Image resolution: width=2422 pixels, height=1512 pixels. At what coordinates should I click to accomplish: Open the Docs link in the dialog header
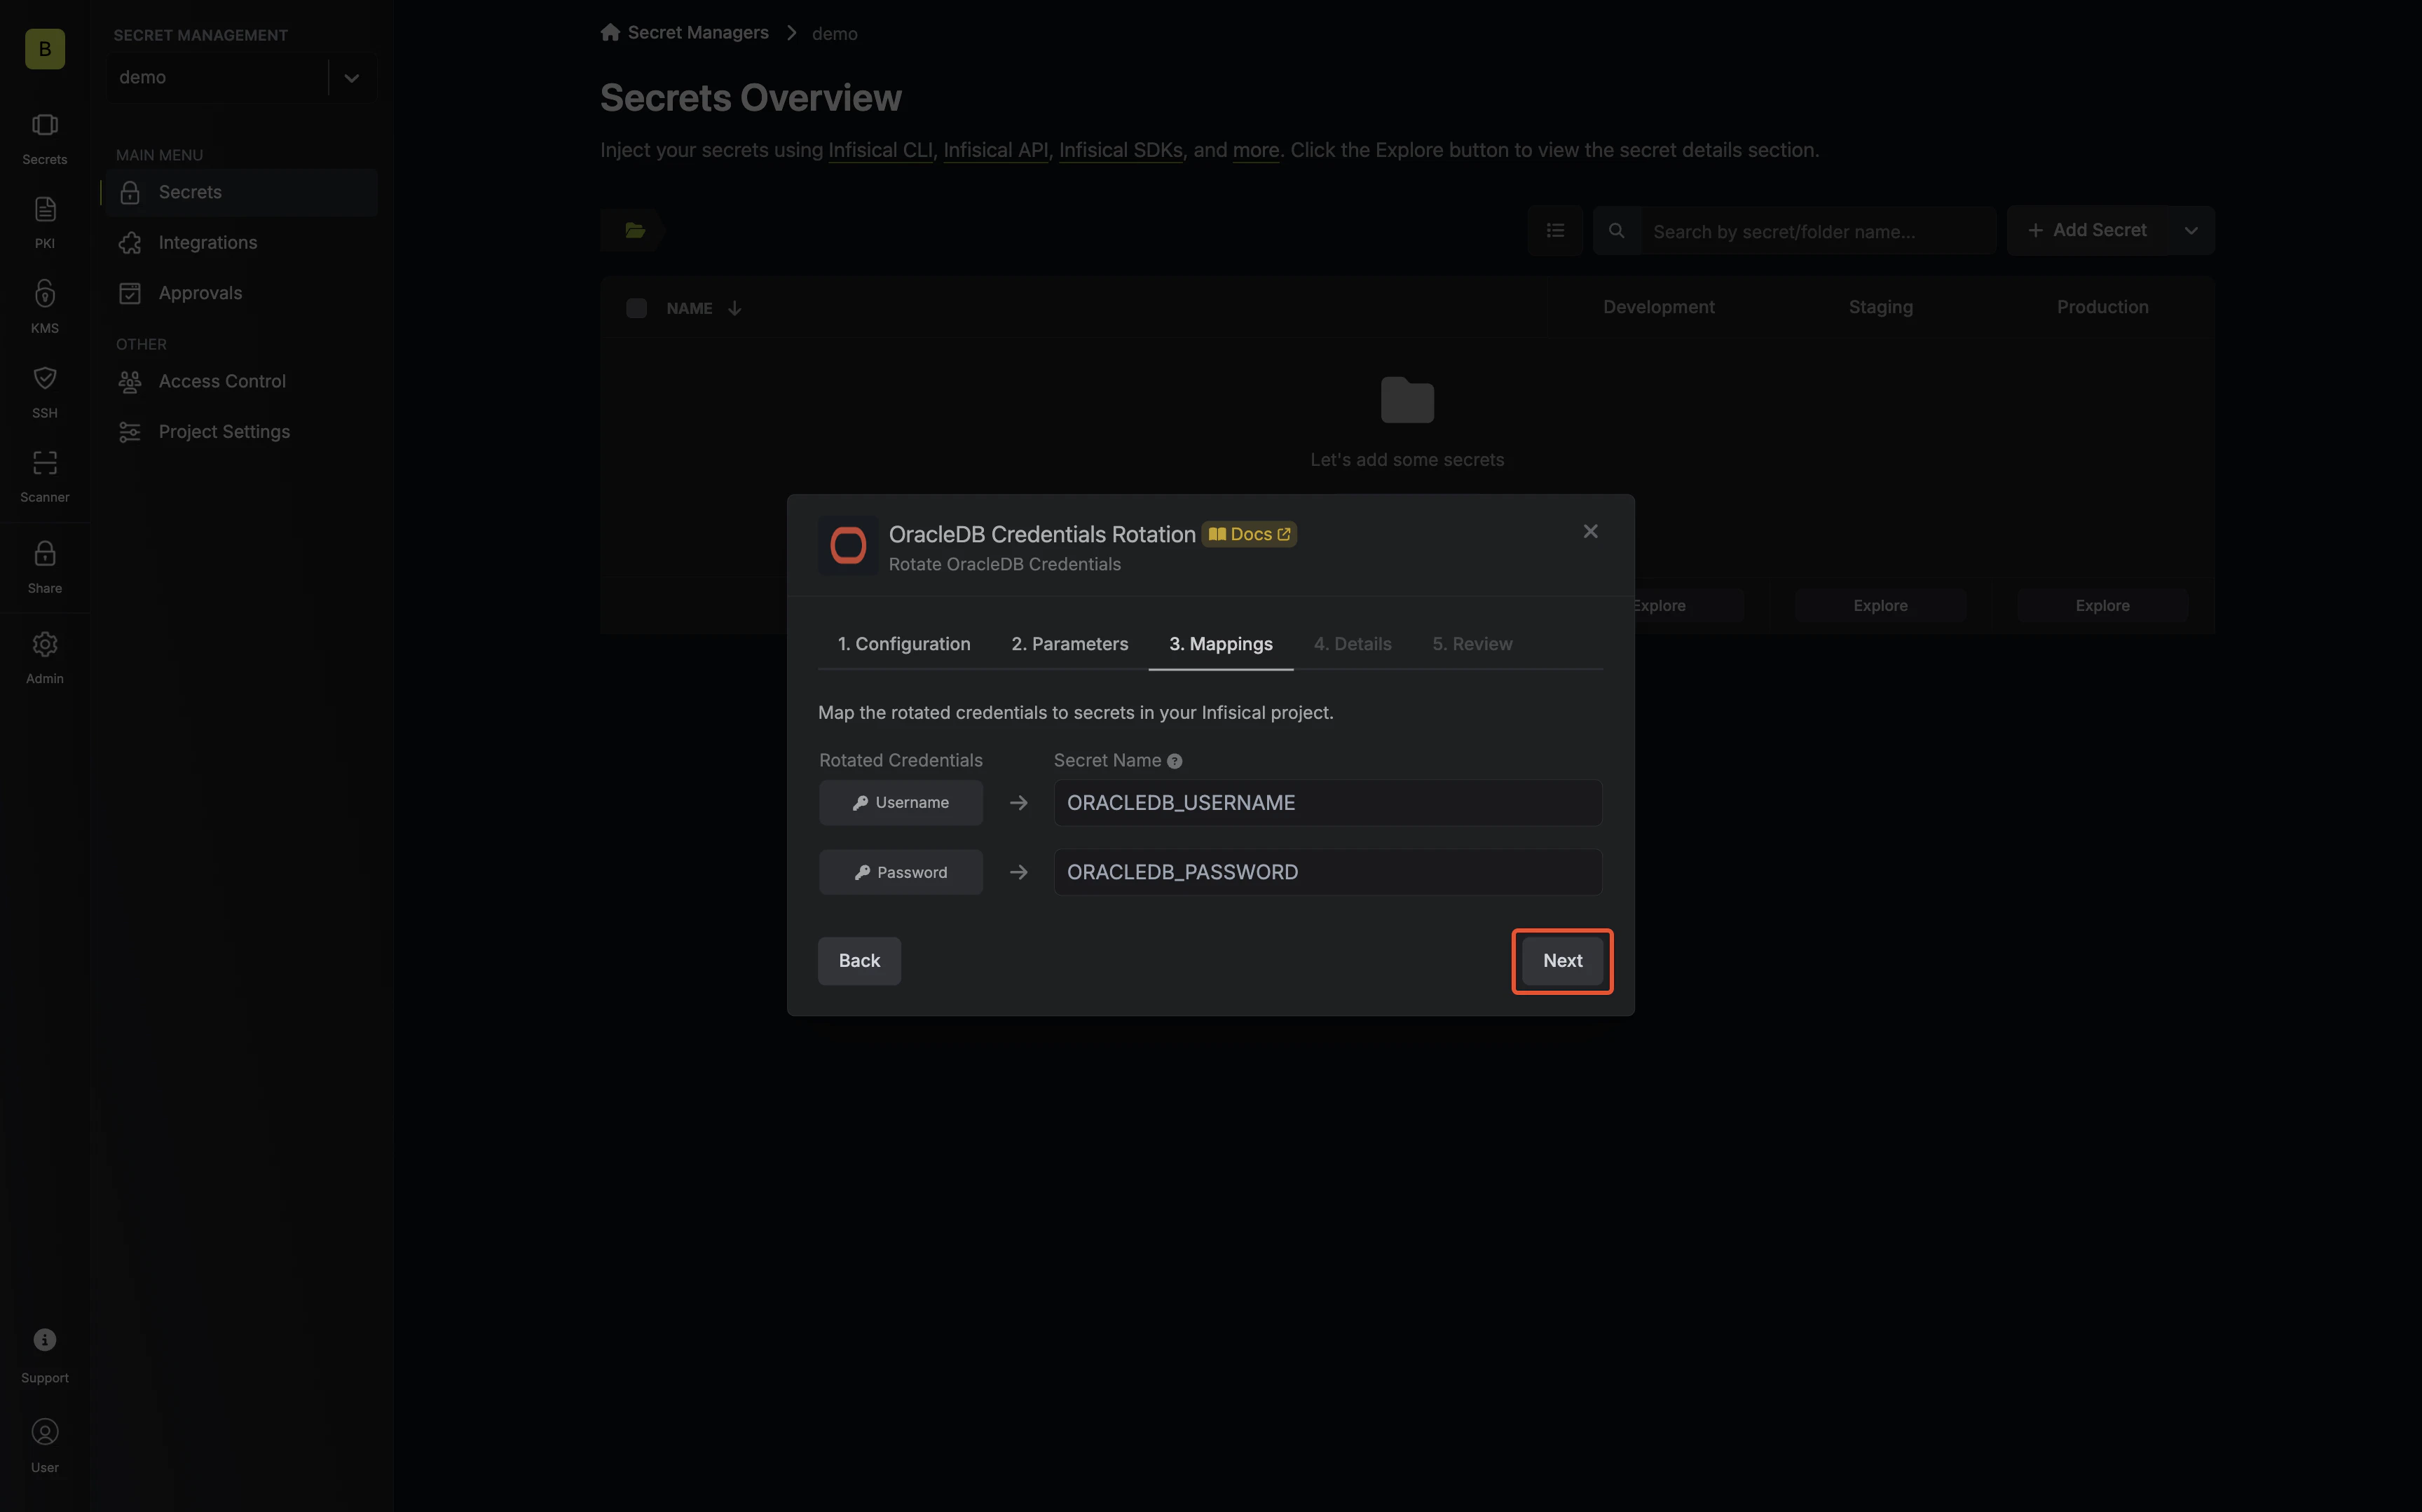coord(1249,534)
